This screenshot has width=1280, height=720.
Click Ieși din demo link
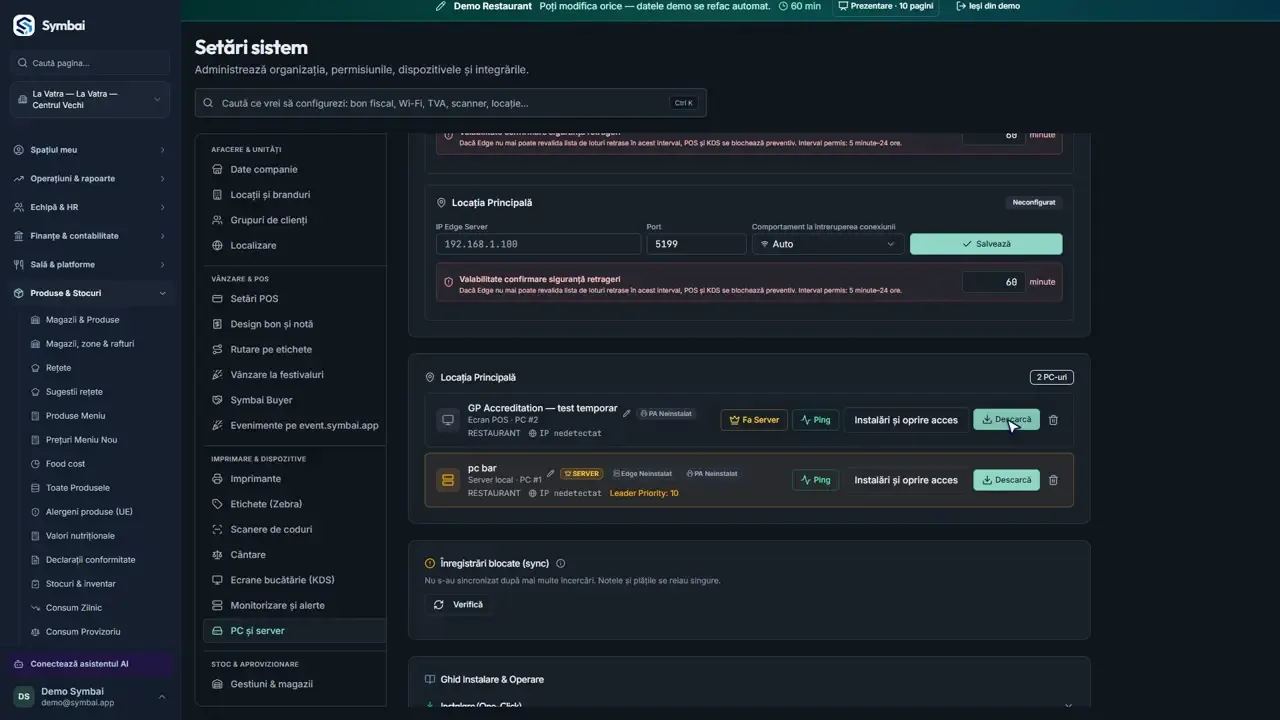click(x=988, y=6)
